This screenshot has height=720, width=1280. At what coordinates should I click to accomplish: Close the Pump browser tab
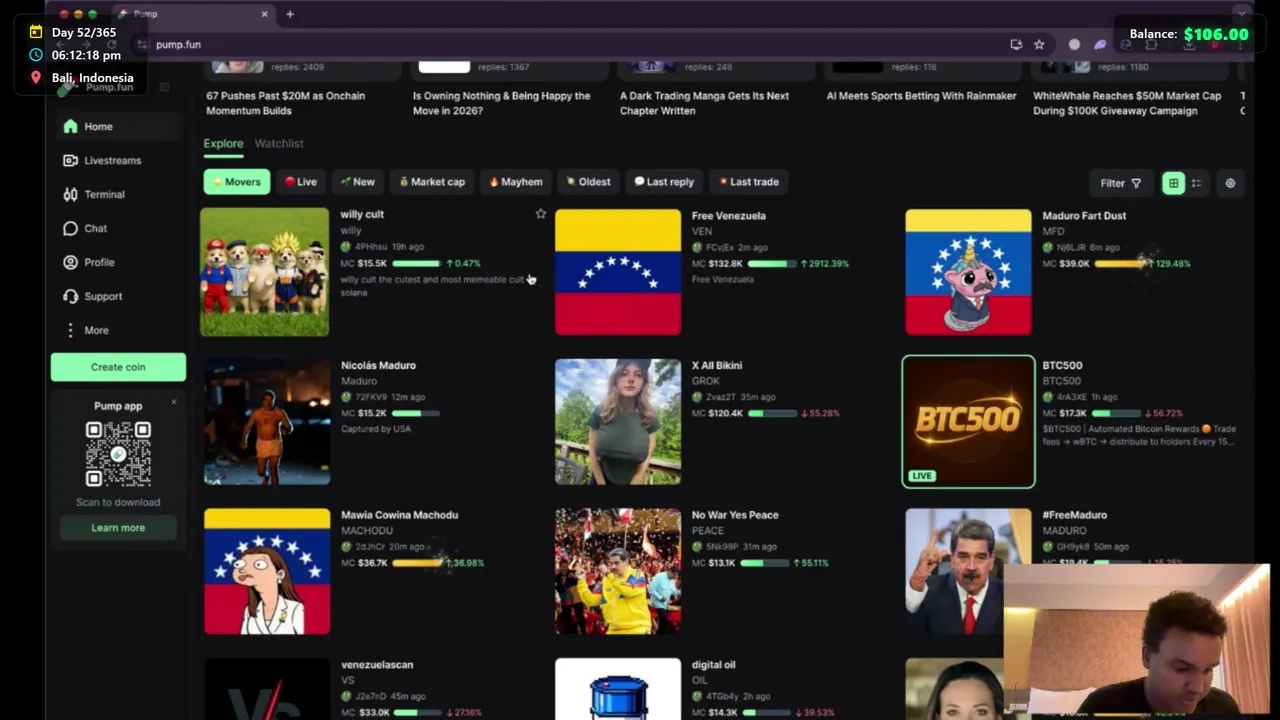tap(265, 14)
